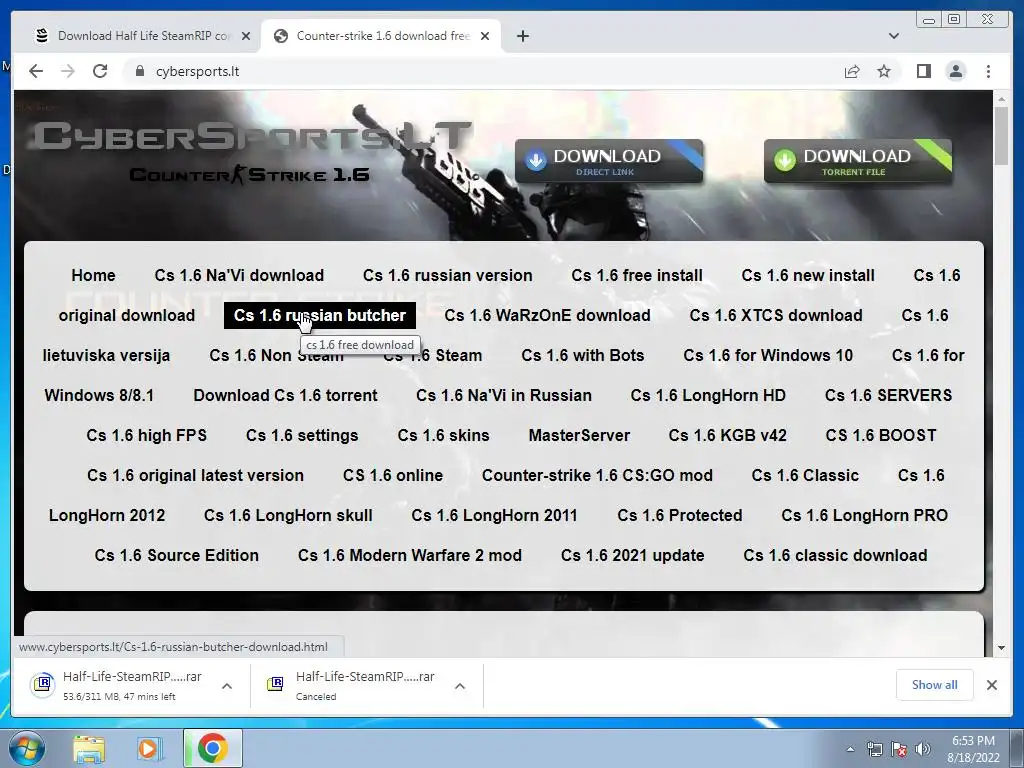Open the tab search dropdown arrow
This screenshot has width=1024, height=768.
pyautogui.click(x=894, y=36)
